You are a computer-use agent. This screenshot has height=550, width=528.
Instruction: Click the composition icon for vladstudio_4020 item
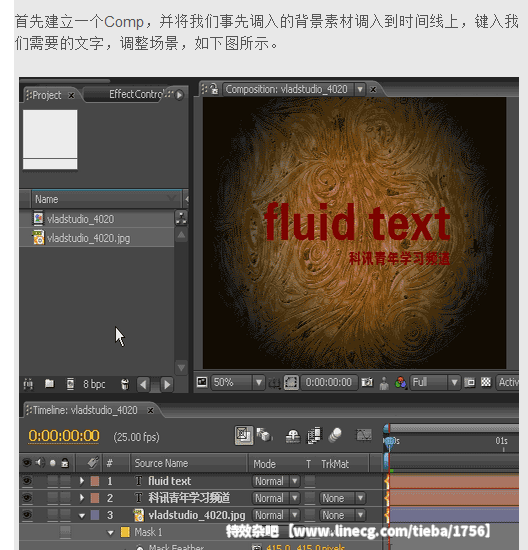click(x=38, y=218)
